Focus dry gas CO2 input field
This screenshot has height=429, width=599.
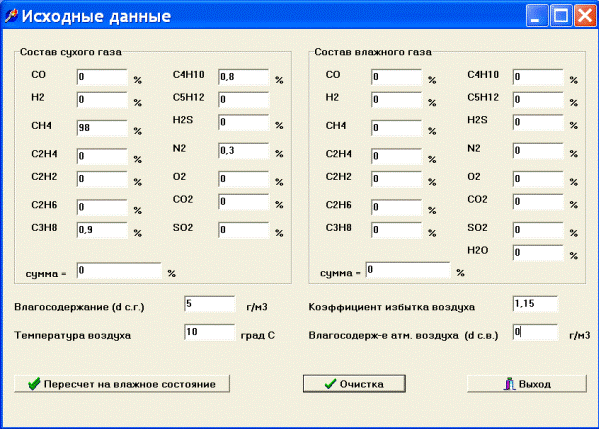(244, 202)
